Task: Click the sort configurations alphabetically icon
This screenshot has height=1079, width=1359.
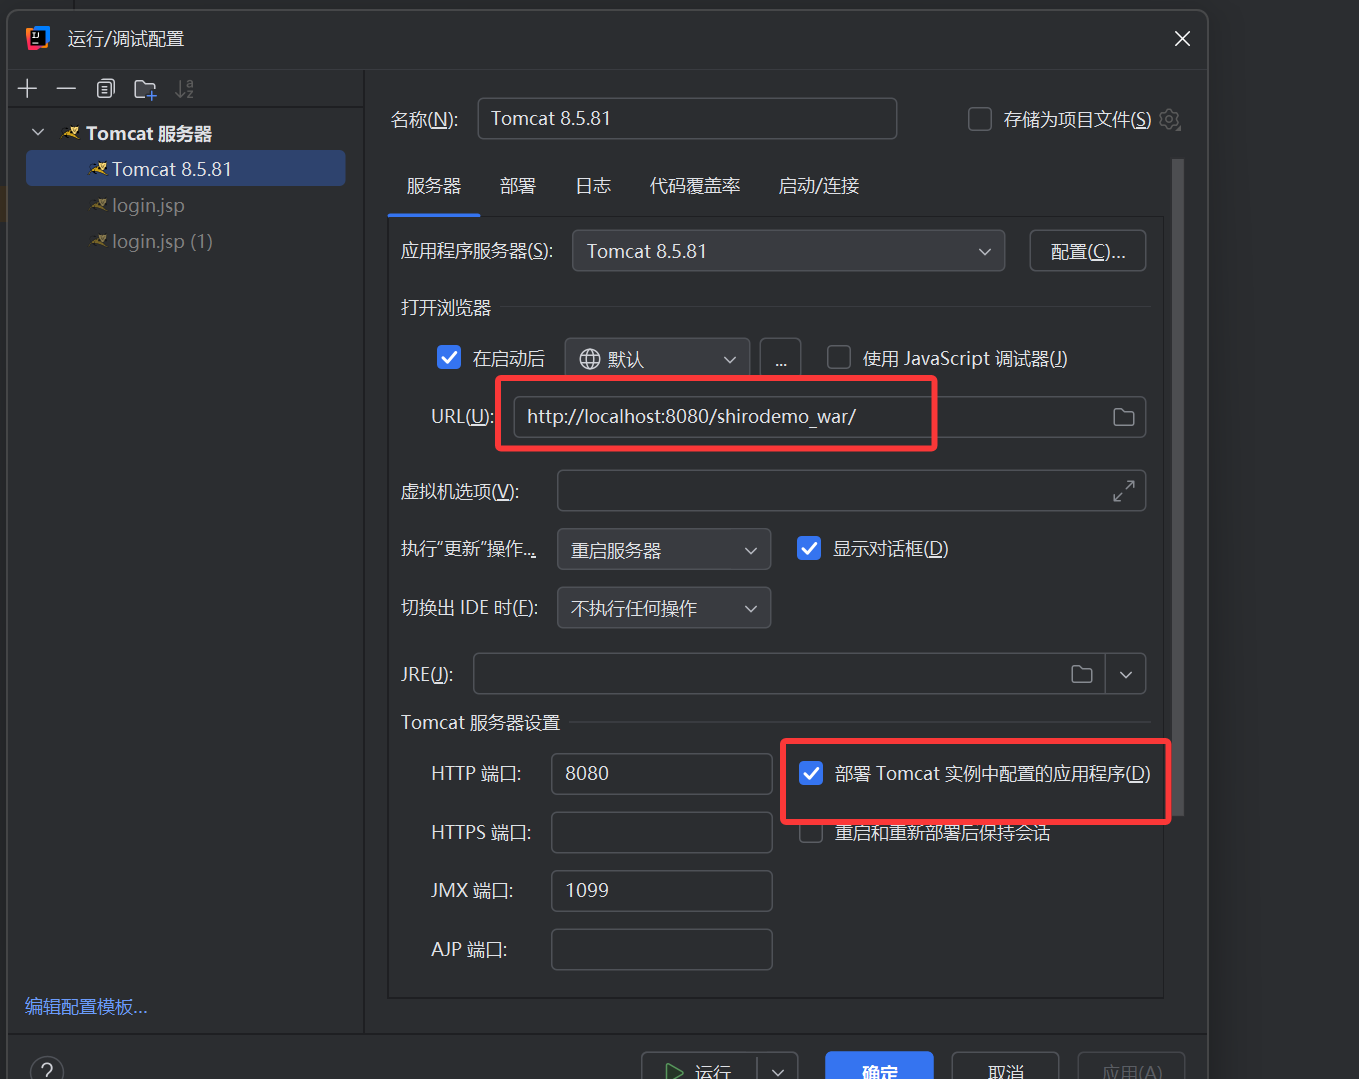Action: pos(184,89)
